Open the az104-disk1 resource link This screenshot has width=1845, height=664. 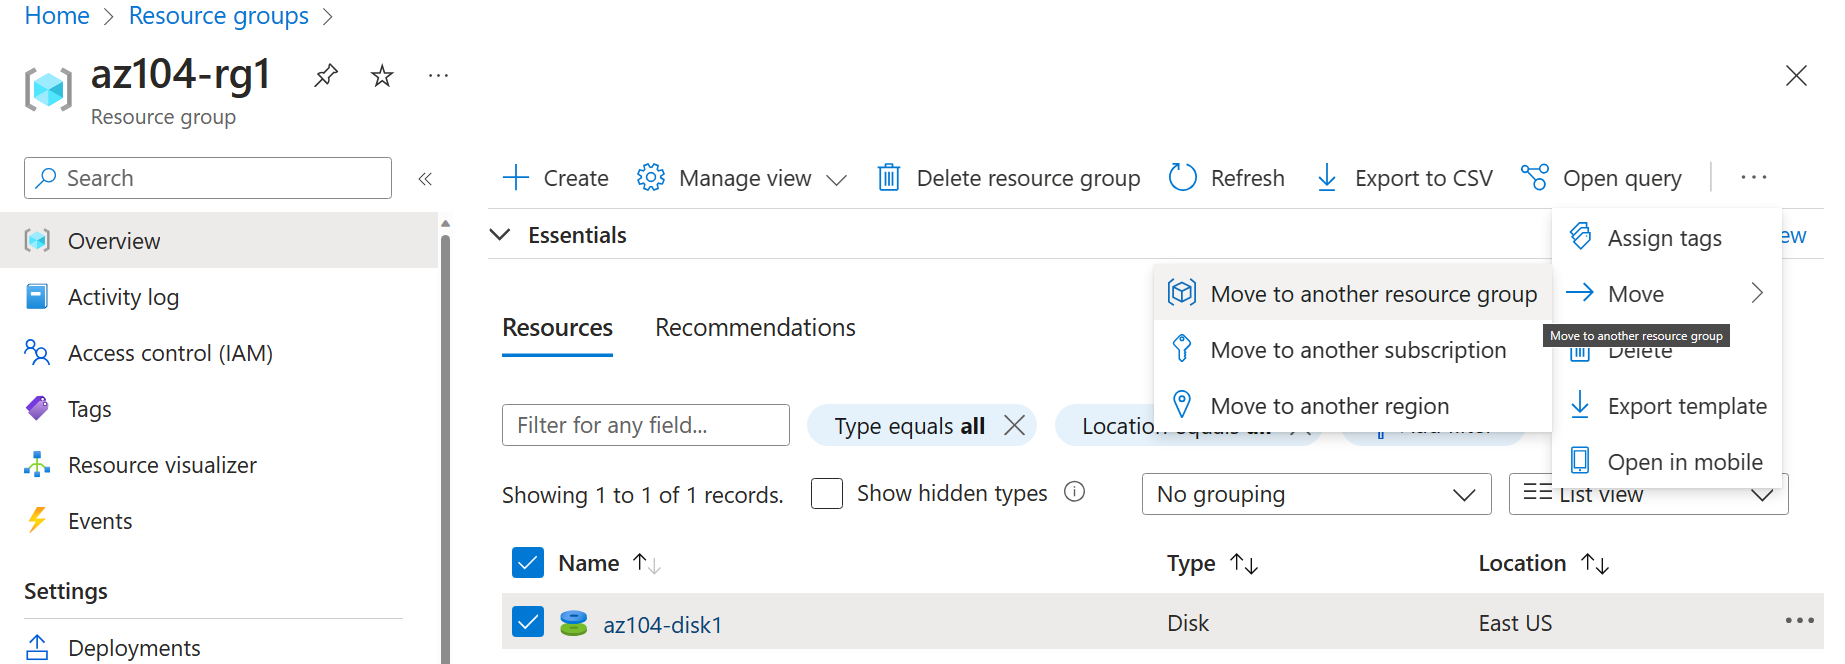(x=662, y=625)
